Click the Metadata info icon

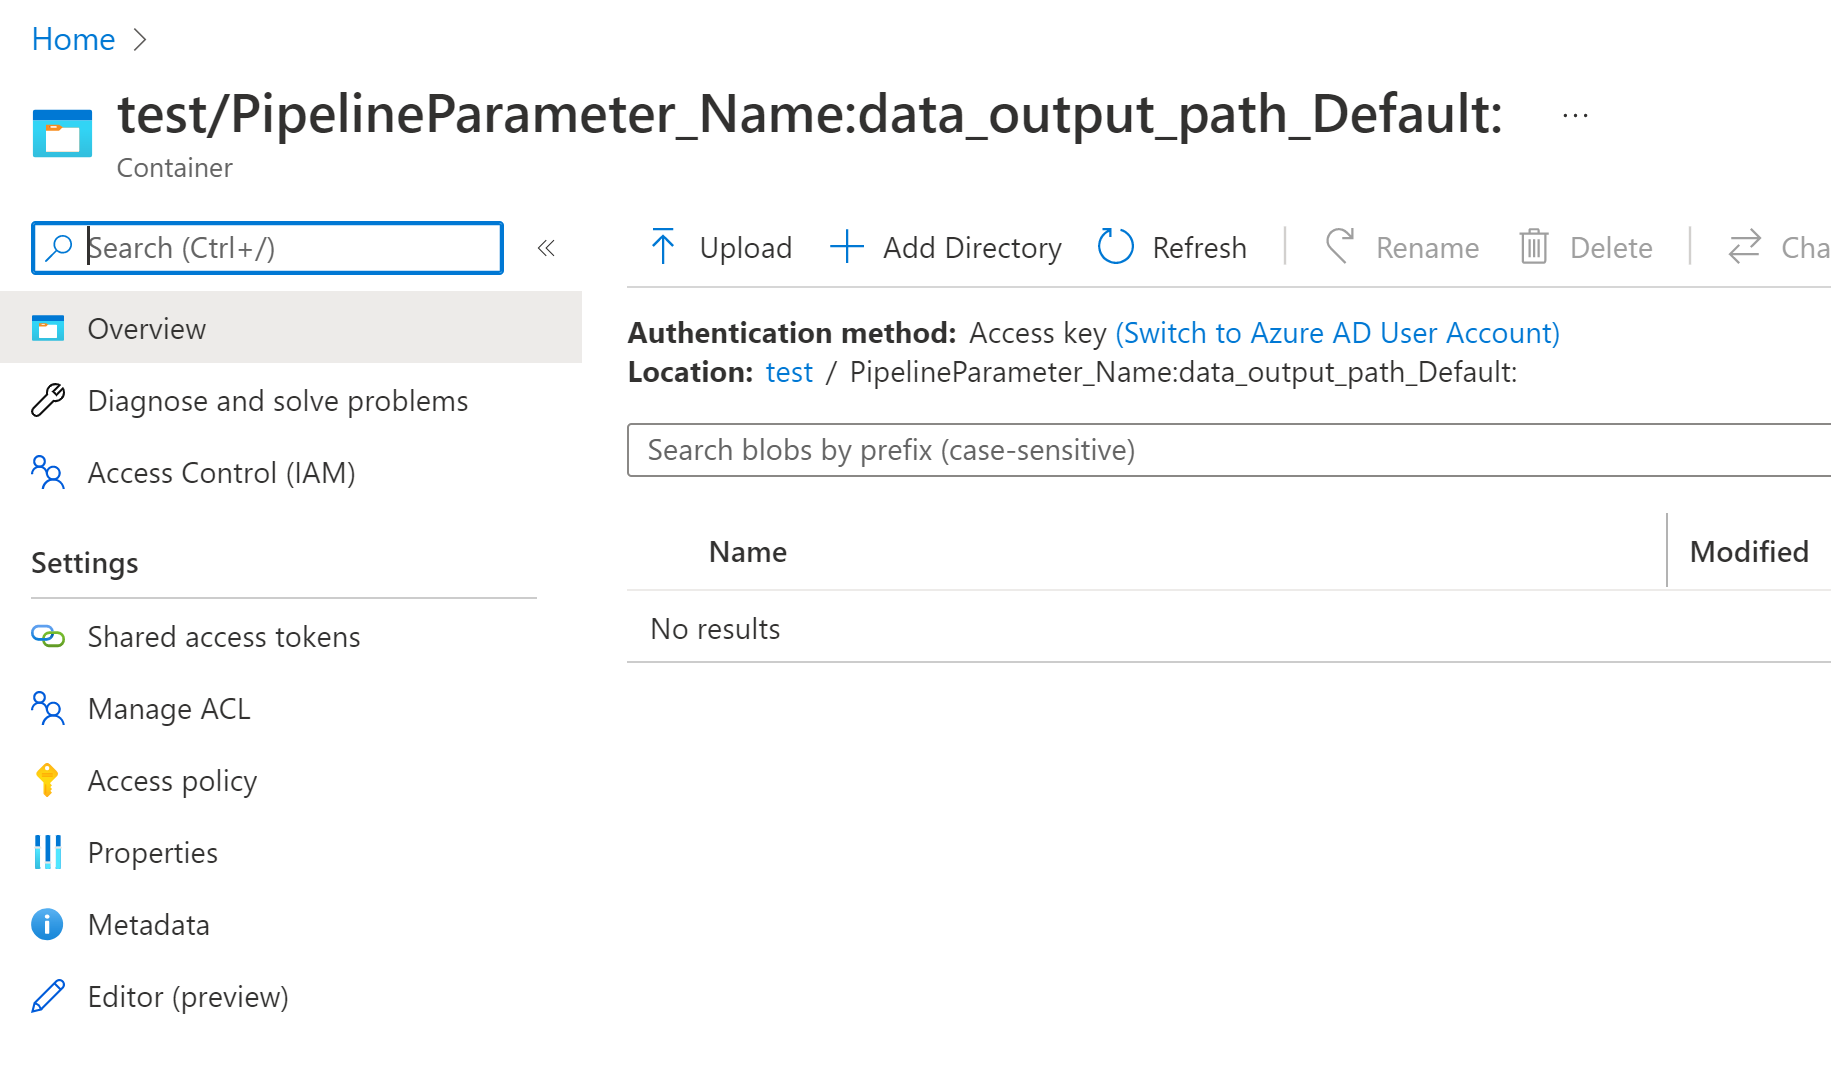[47, 924]
